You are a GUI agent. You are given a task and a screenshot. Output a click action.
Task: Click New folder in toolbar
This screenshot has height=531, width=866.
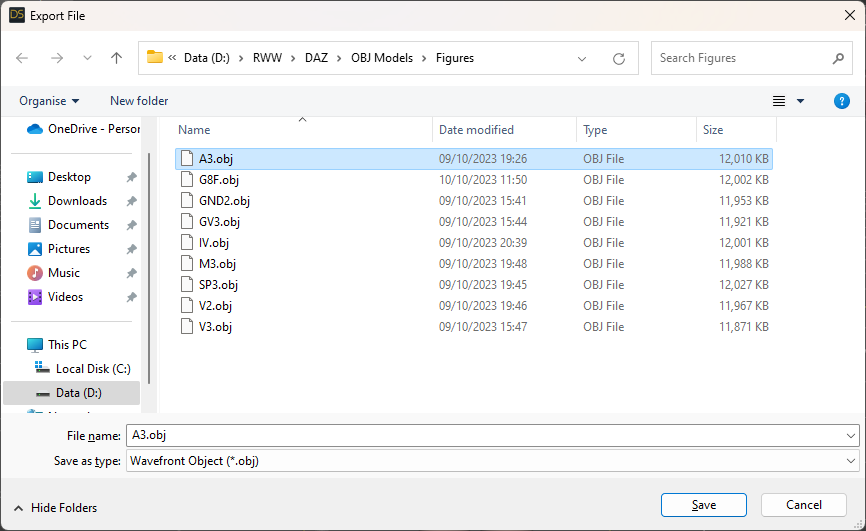pos(139,101)
